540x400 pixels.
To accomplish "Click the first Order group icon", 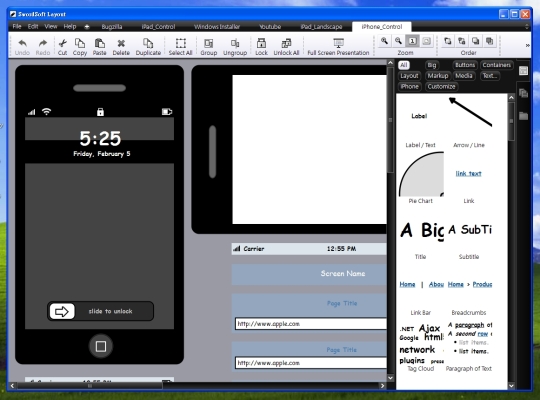I will (447, 41).
